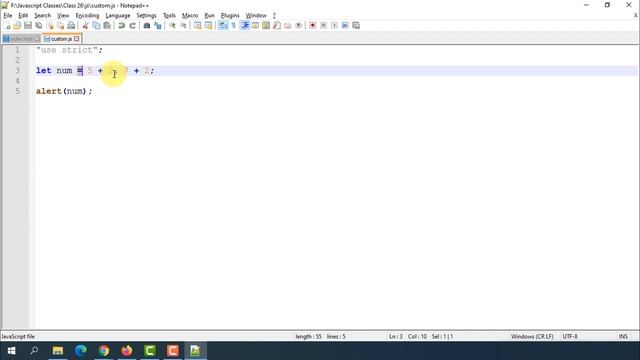
Task: Start macro recording with red icon
Action: tap(313, 25)
